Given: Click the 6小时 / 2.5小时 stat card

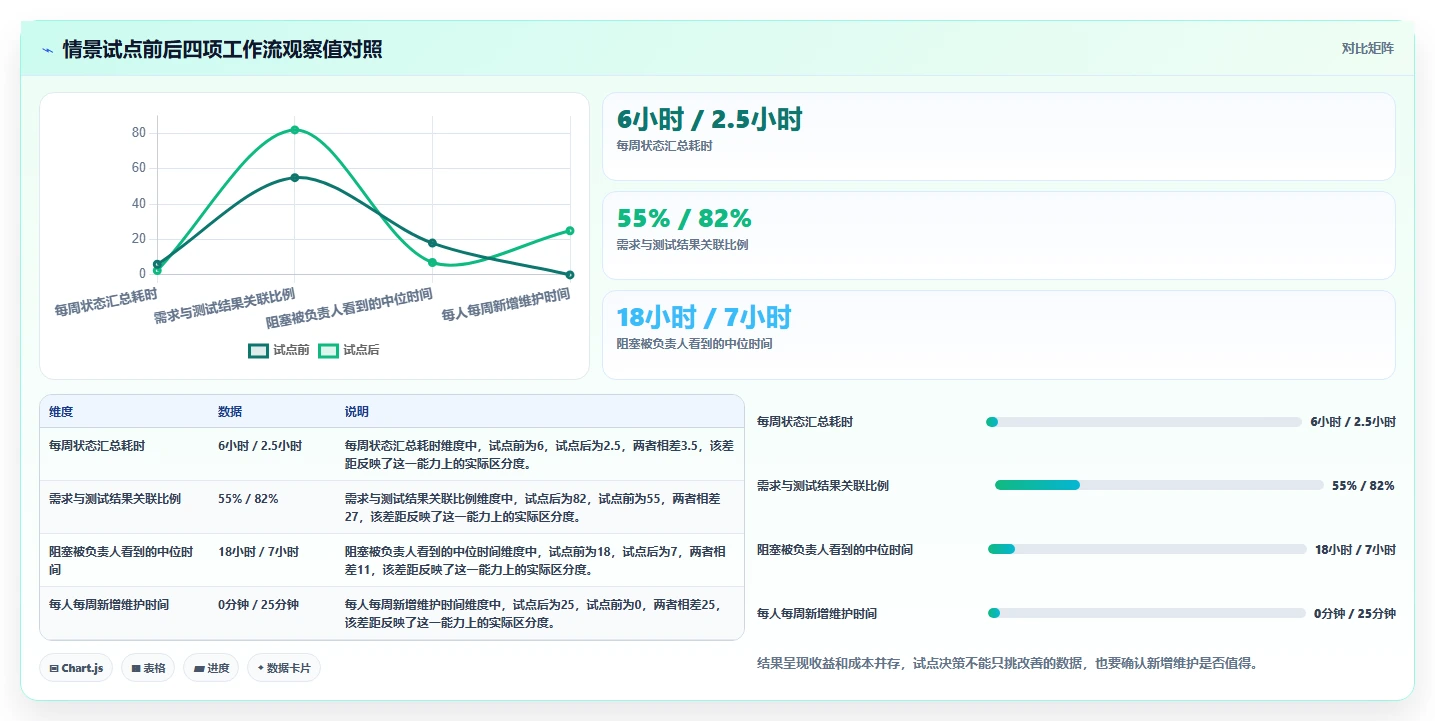Looking at the screenshot, I should [x=998, y=136].
